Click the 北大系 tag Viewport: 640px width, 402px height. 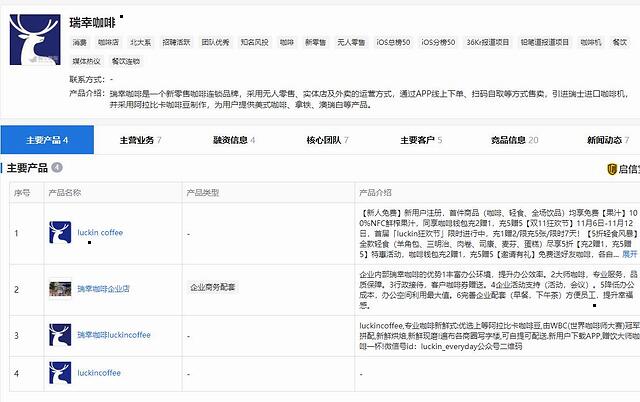click(141, 42)
